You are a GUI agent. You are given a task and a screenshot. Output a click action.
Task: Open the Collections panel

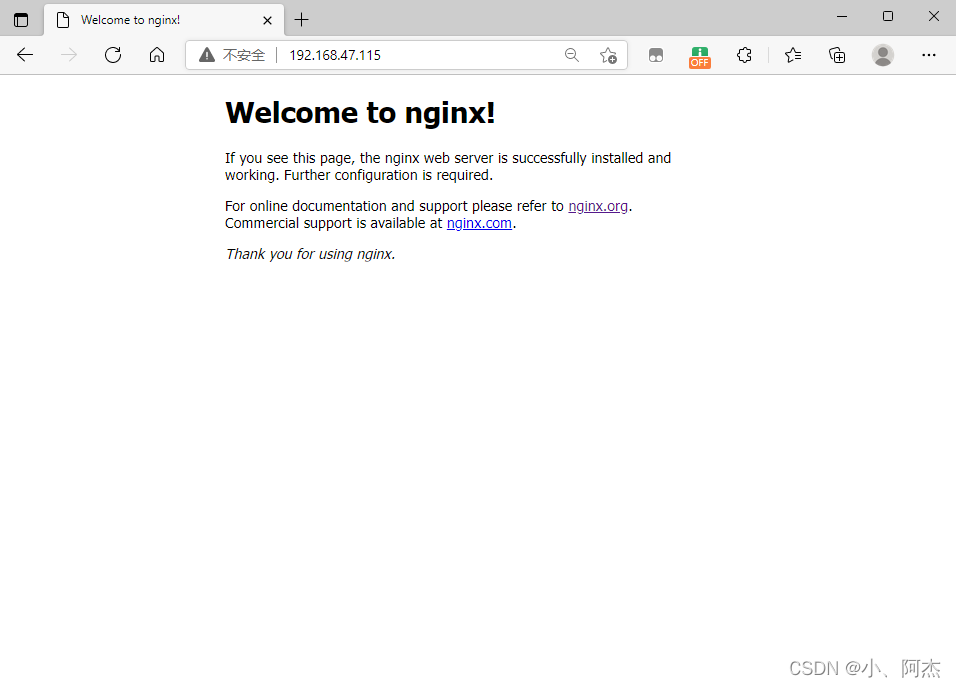click(x=837, y=55)
